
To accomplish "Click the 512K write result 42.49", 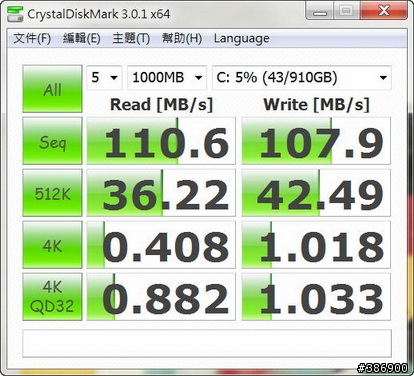I will coord(316,193).
